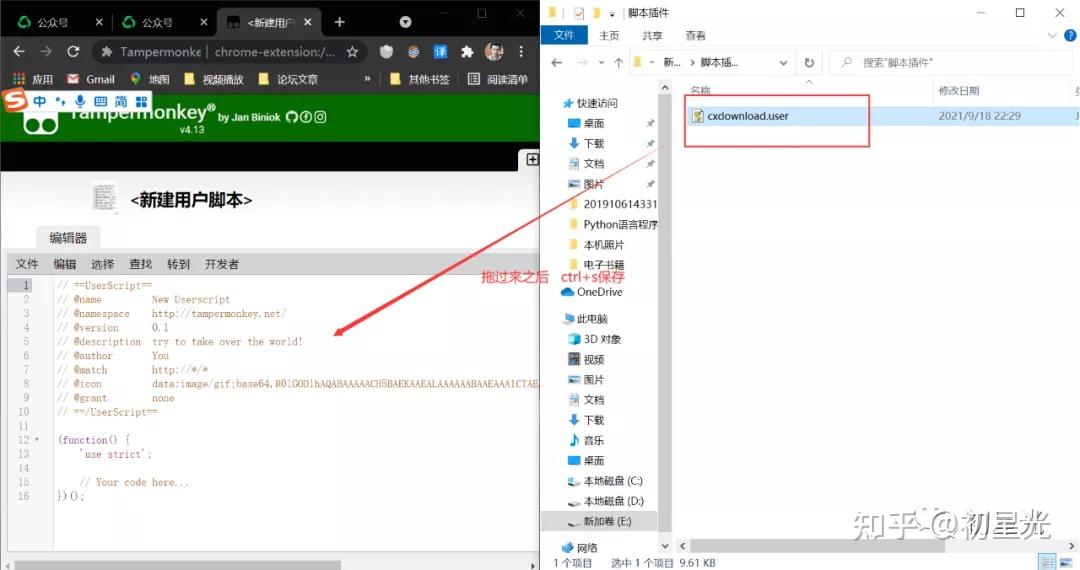This screenshot has height=570, width=1080.
Task: Expand the Explorer ribbon chevron
Action: 1052,36
